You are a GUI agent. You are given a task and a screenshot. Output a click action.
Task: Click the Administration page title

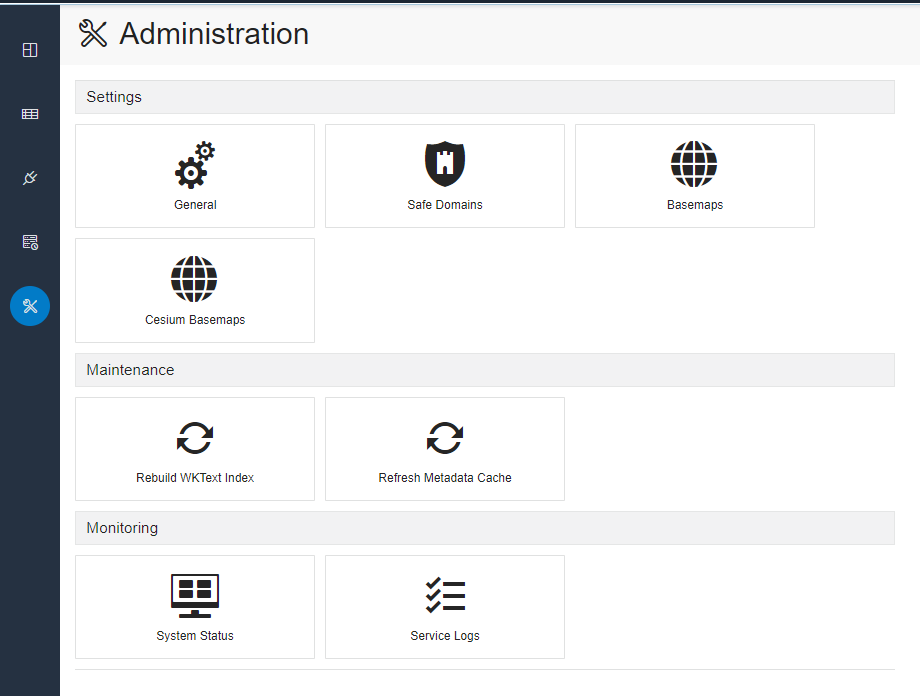click(214, 33)
